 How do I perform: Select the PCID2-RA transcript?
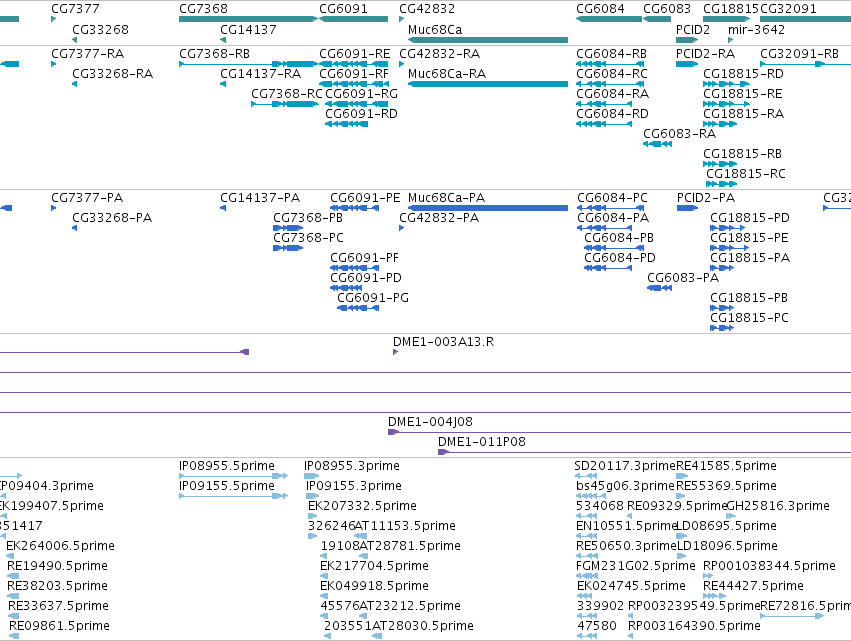(687, 64)
